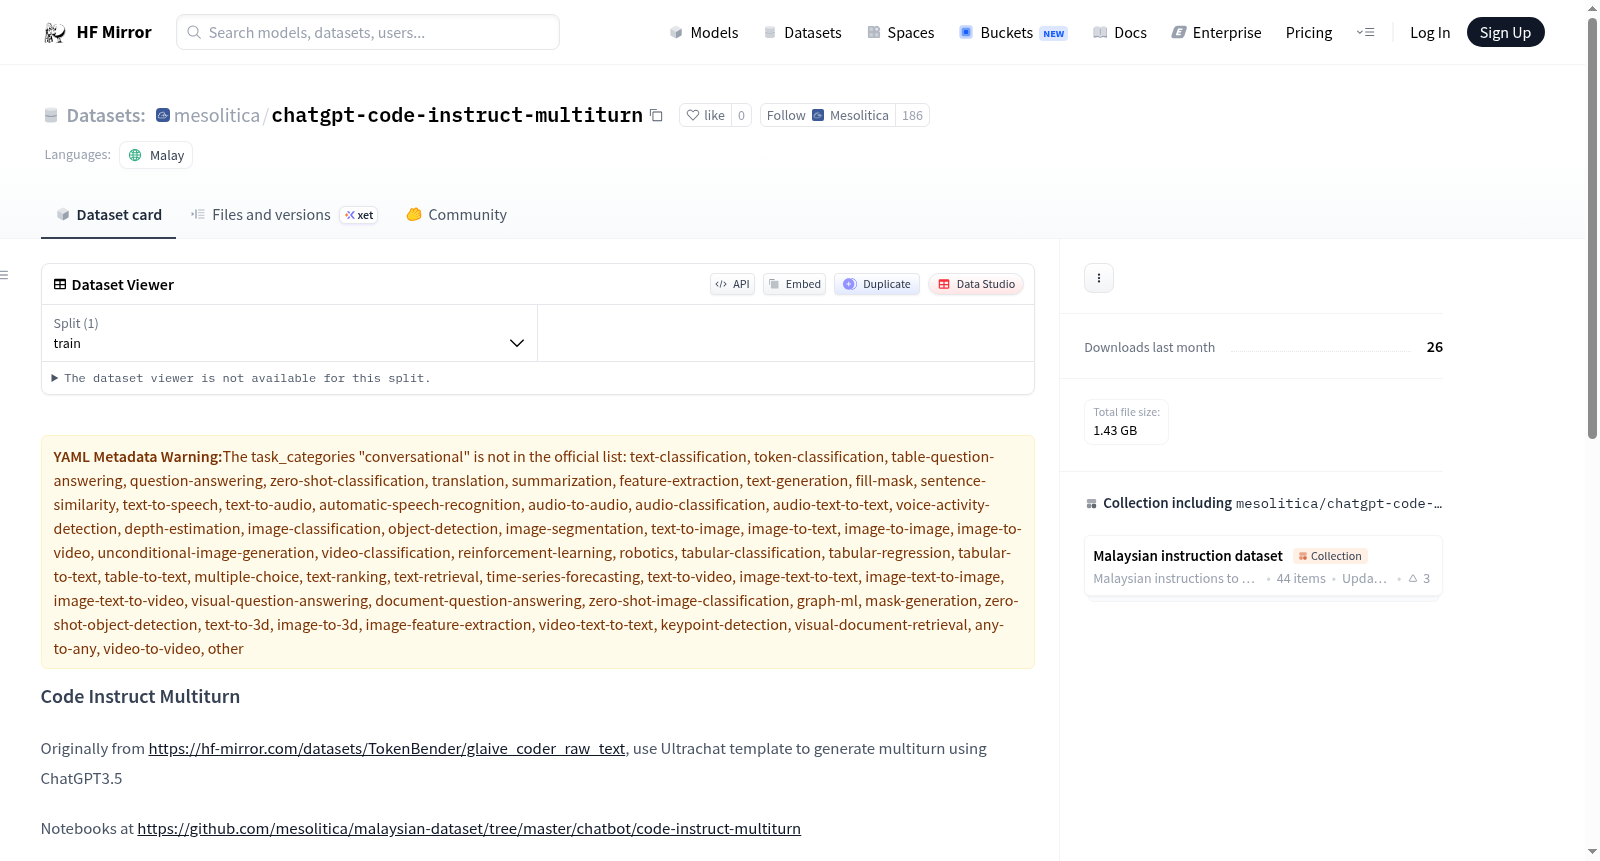Open the Embed button in viewer
Screen dimensions: 1600x861
click(794, 284)
